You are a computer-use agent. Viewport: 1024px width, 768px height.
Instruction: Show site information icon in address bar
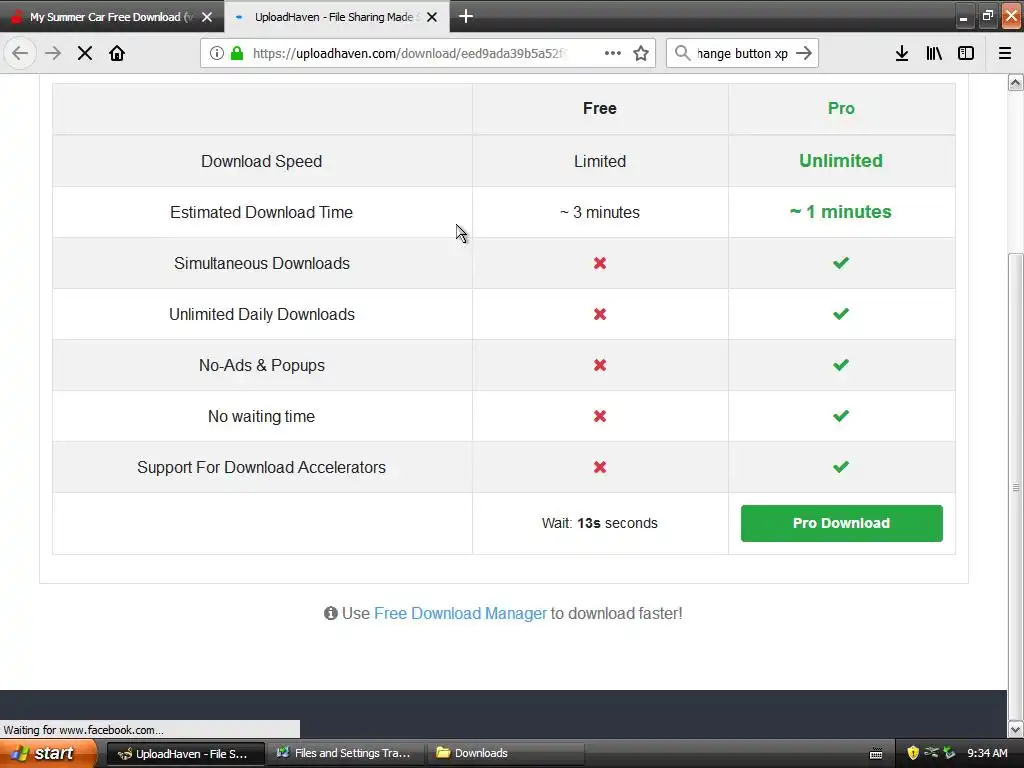coord(217,53)
